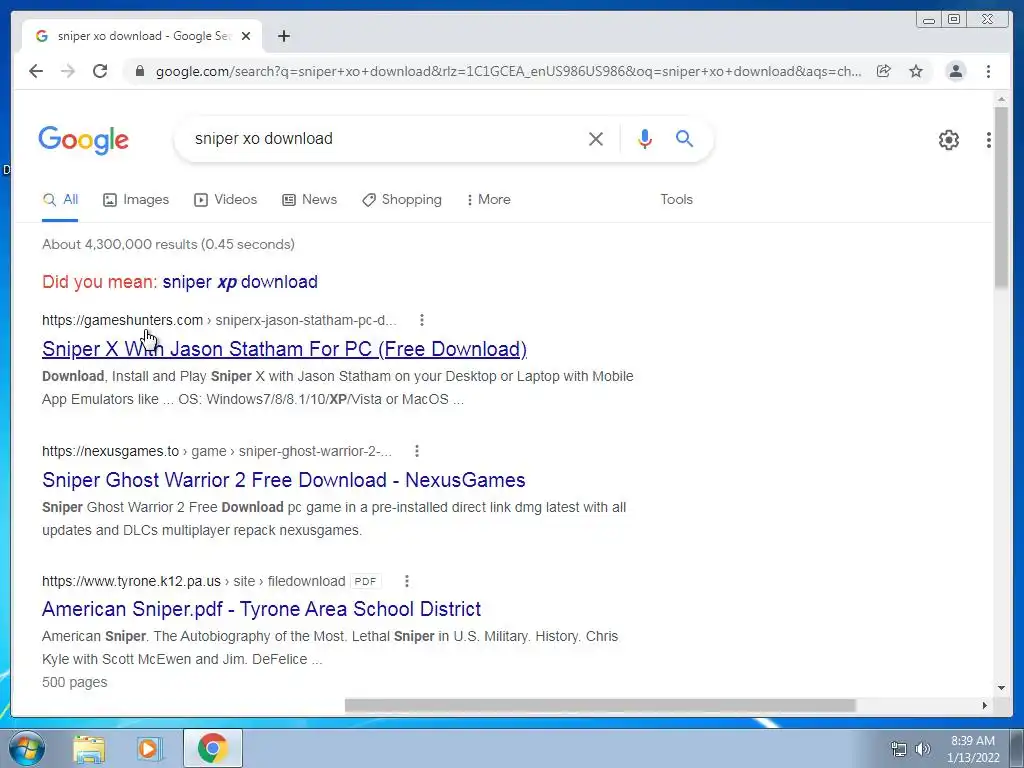1024x768 pixels.
Task: Close the sniper xo download tab
Action: [x=246, y=36]
